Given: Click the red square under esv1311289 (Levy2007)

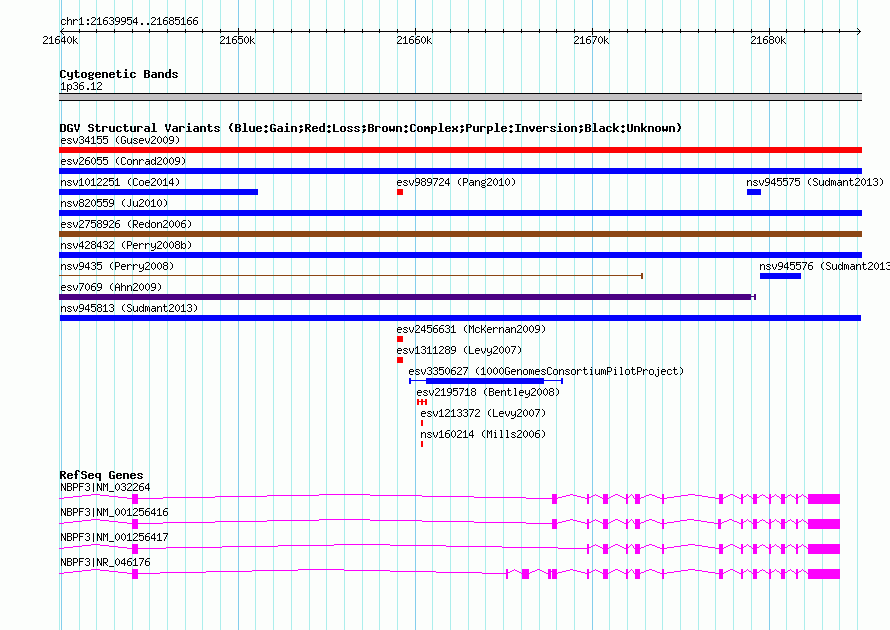Looking at the screenshot, I should [x=400, y=360].
